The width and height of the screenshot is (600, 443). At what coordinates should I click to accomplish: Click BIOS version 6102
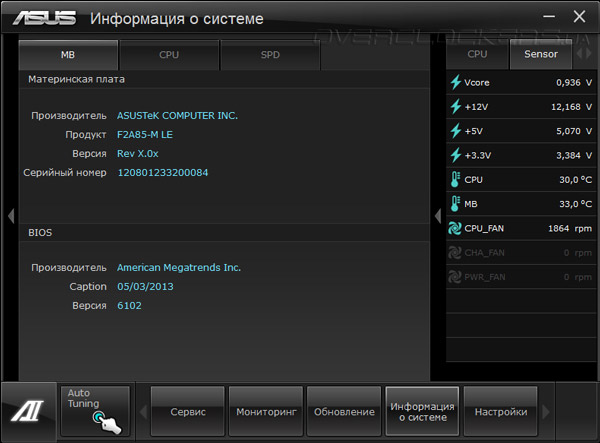coord(129,306)
